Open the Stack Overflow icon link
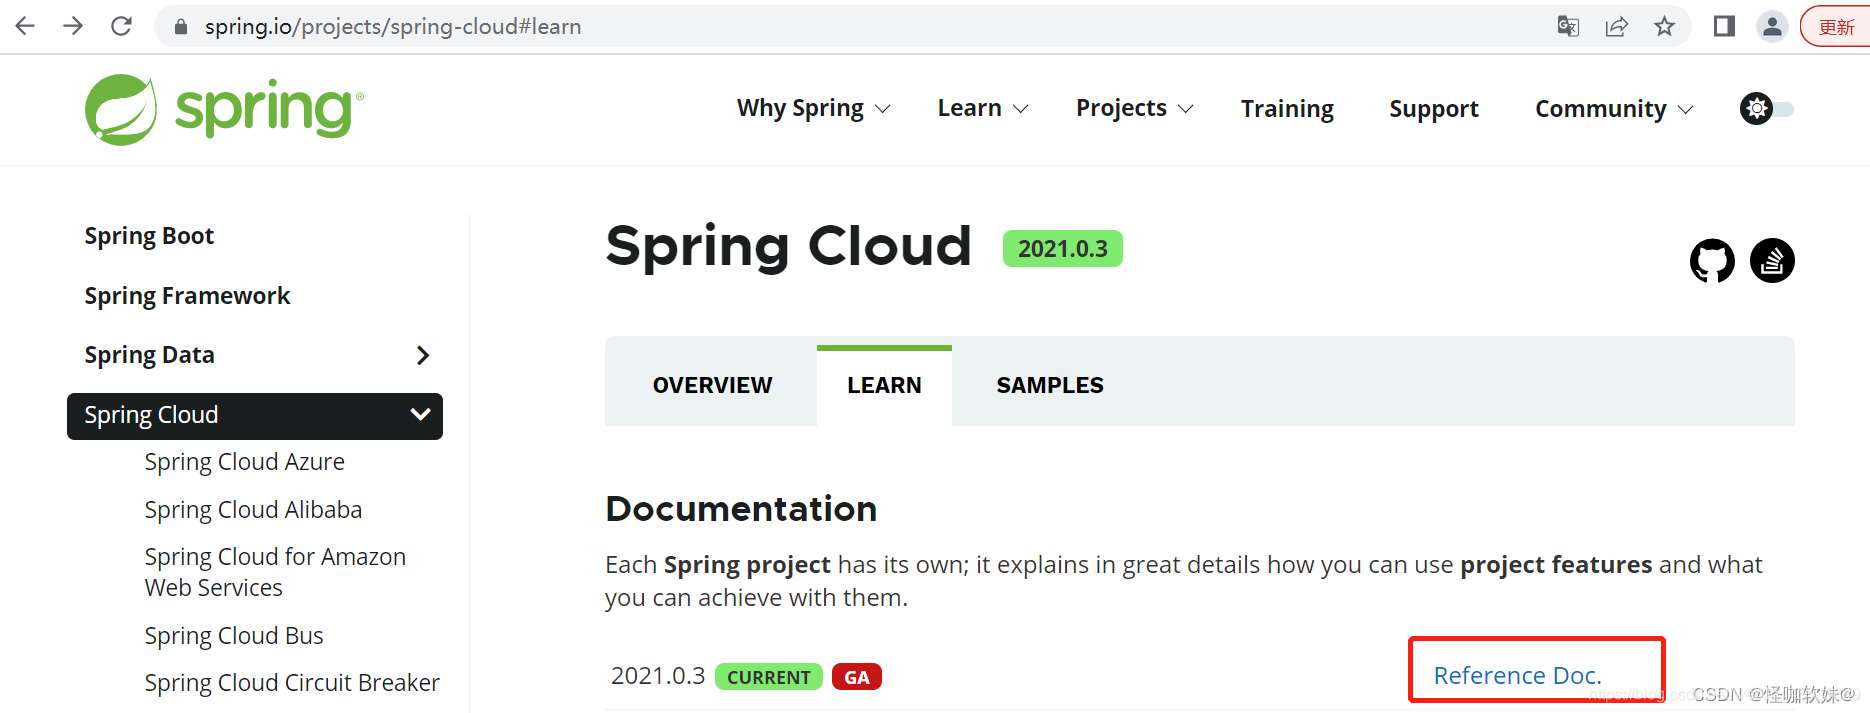1870x713 pixels. pyautogui.click(x=1772, y=261)
